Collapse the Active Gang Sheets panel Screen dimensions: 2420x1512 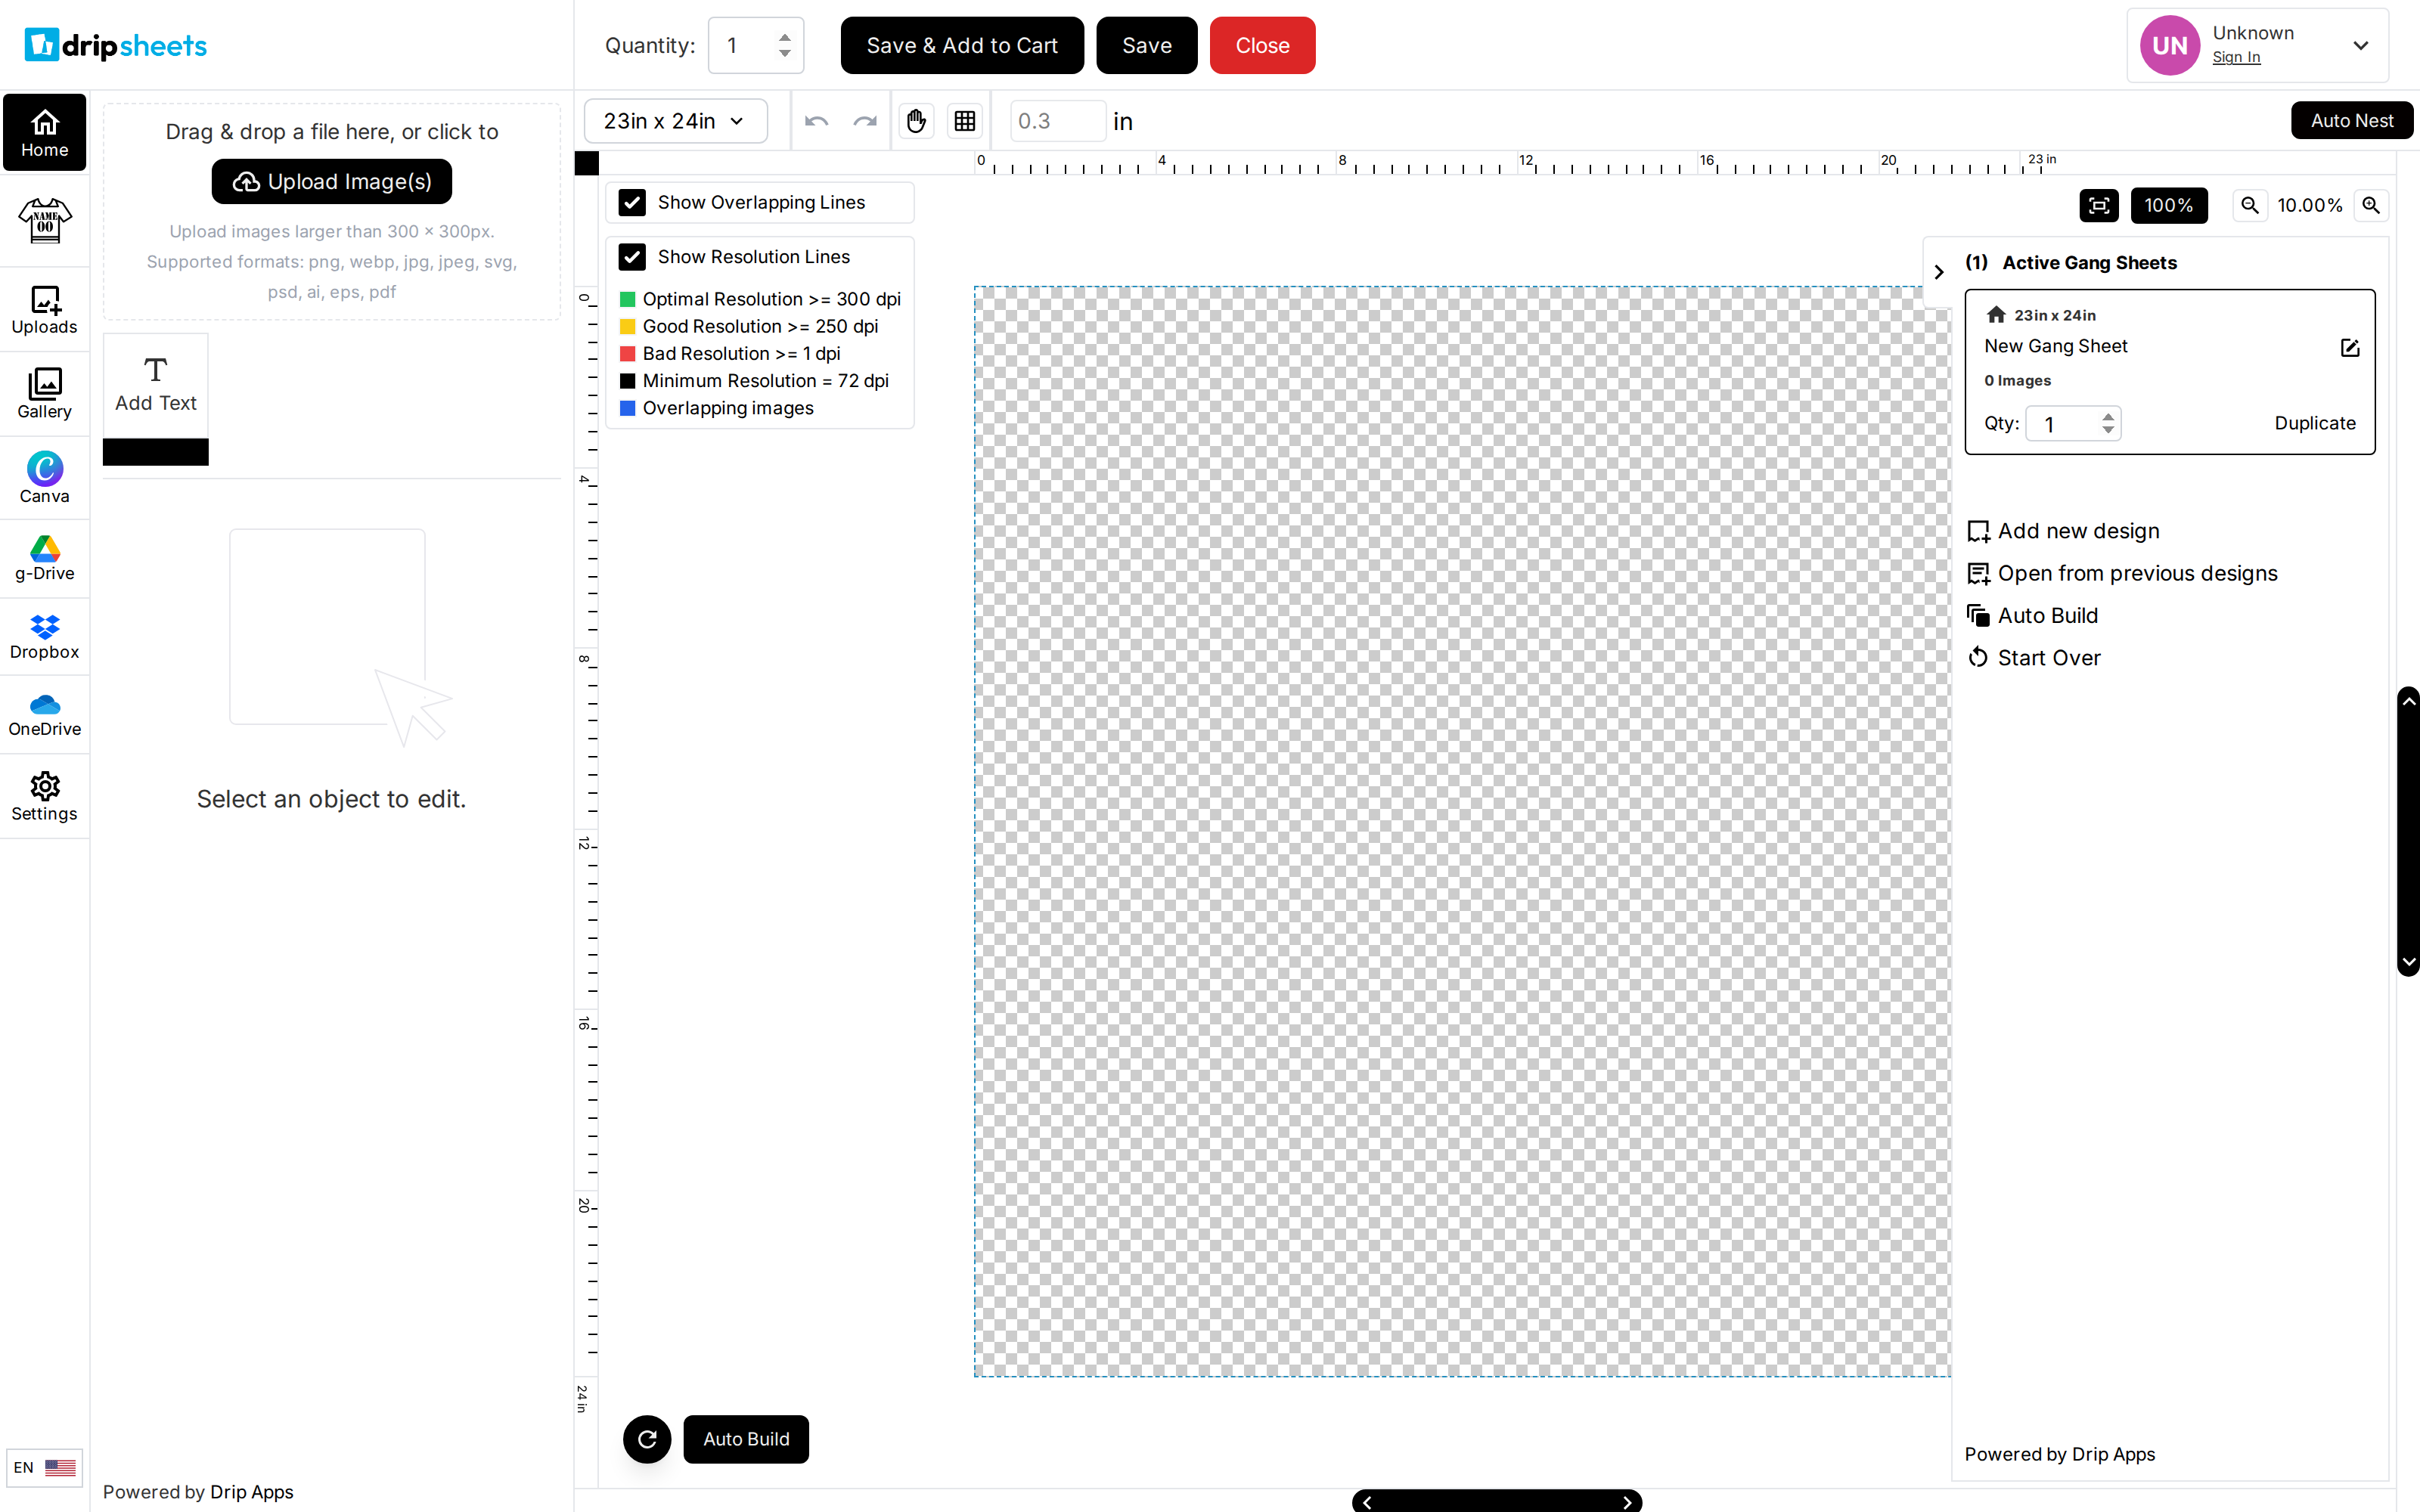1939,271
